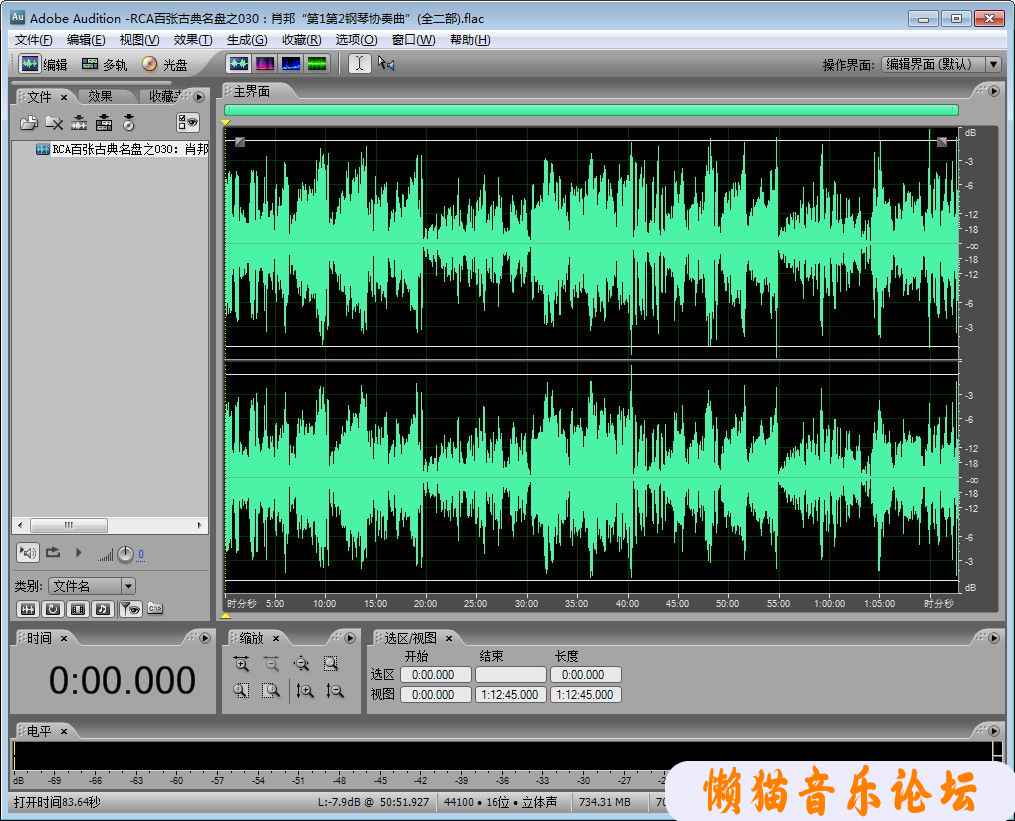Click the zoom in vertically icon
Image resolution: width=1015 pixels, height=821 pixels.
(305, 691)
